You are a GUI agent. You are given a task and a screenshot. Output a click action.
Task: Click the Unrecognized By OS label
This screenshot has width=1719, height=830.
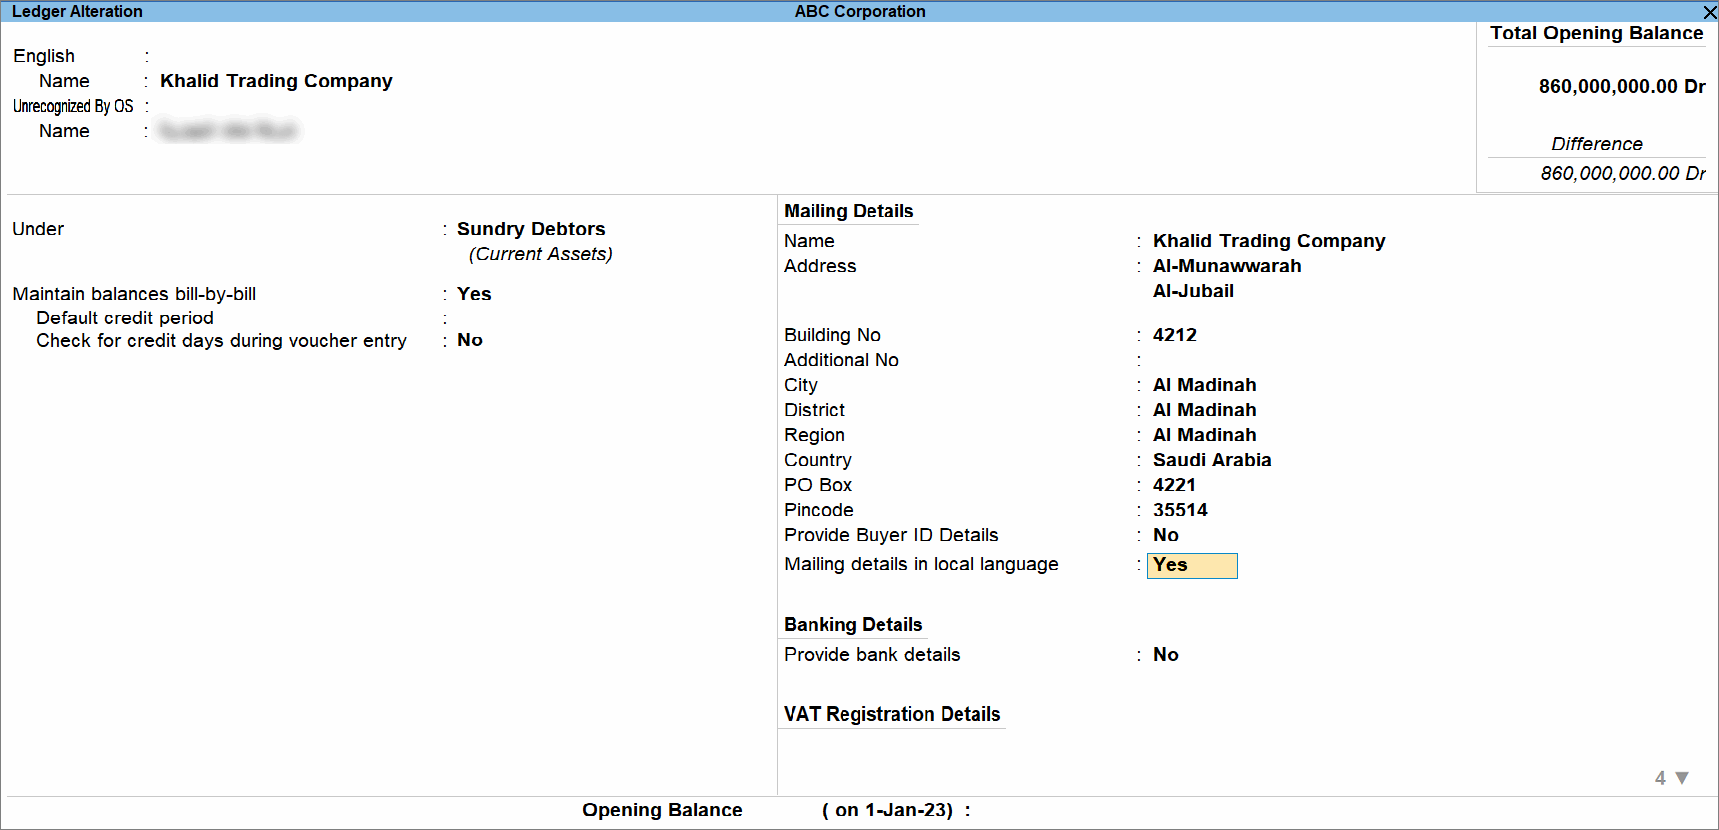73,106
